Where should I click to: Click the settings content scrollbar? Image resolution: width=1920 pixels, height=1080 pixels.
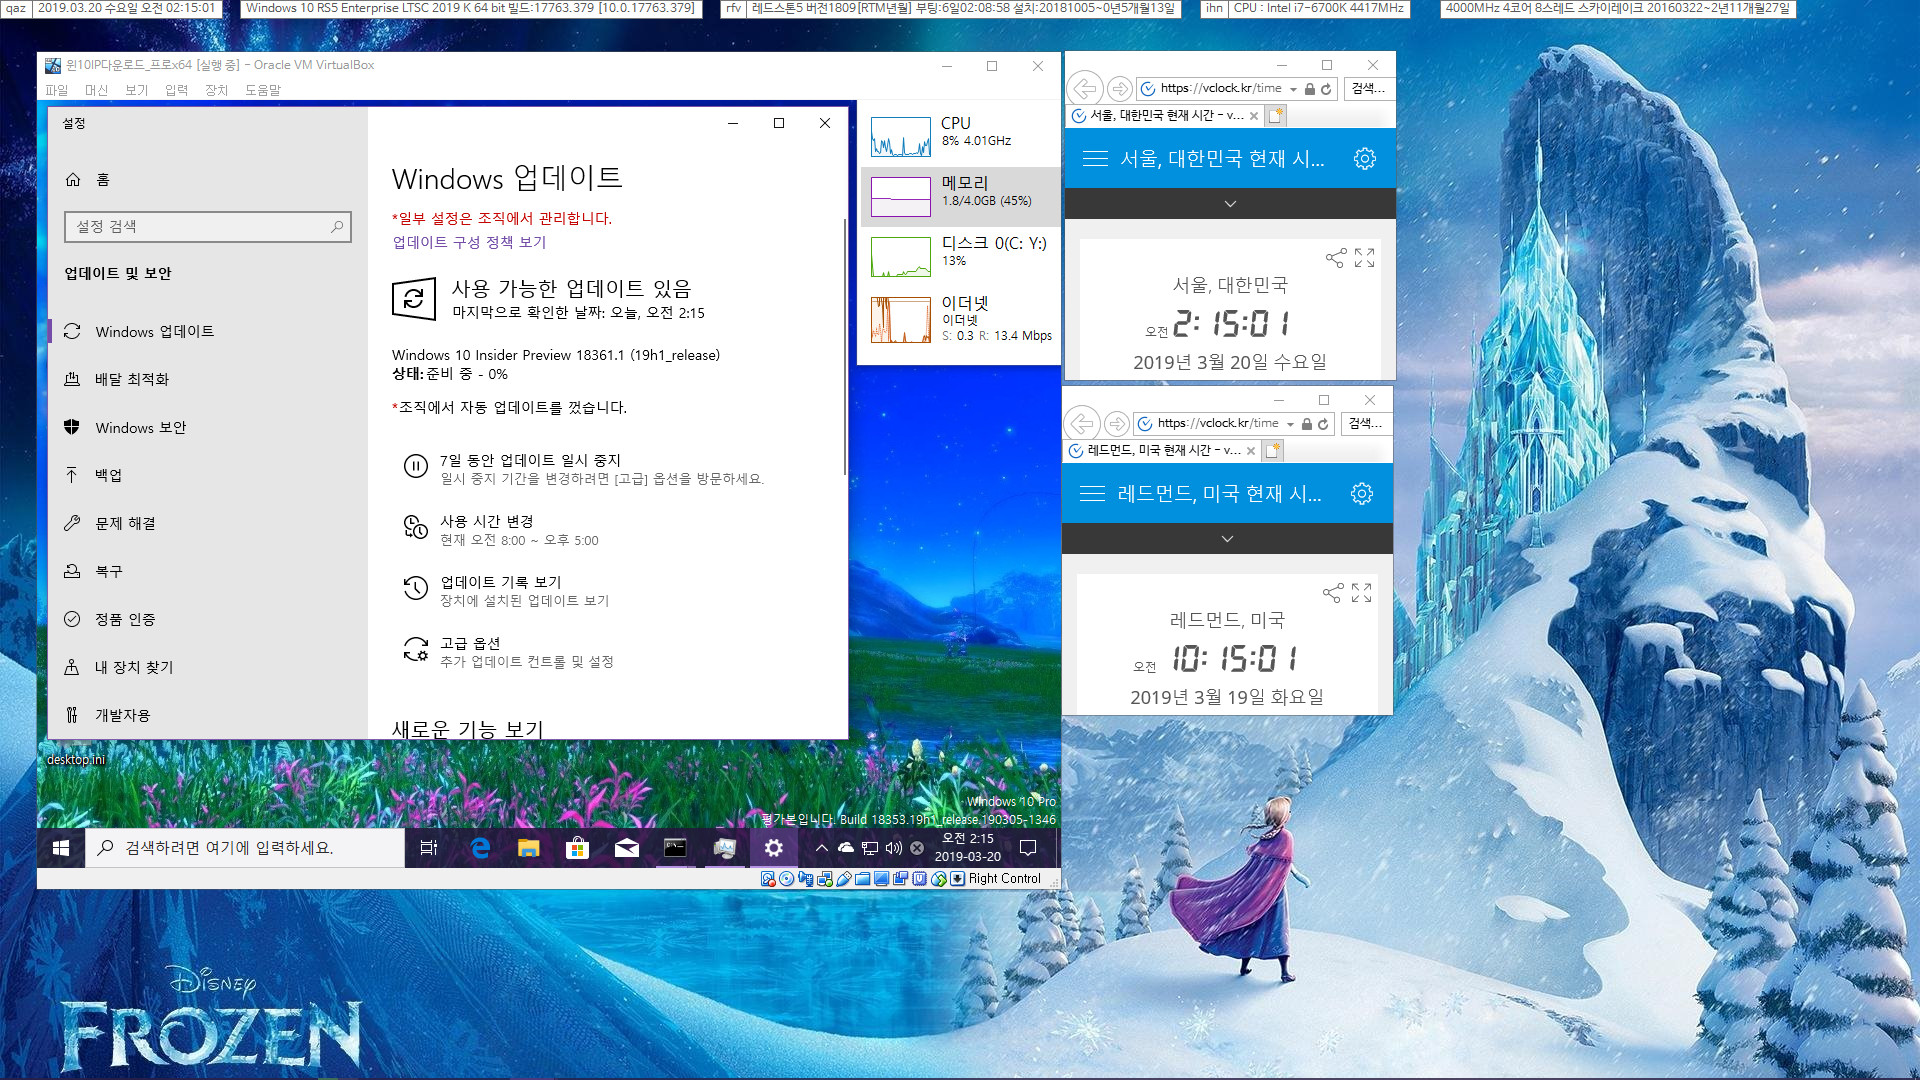click(x=845, y=345)
